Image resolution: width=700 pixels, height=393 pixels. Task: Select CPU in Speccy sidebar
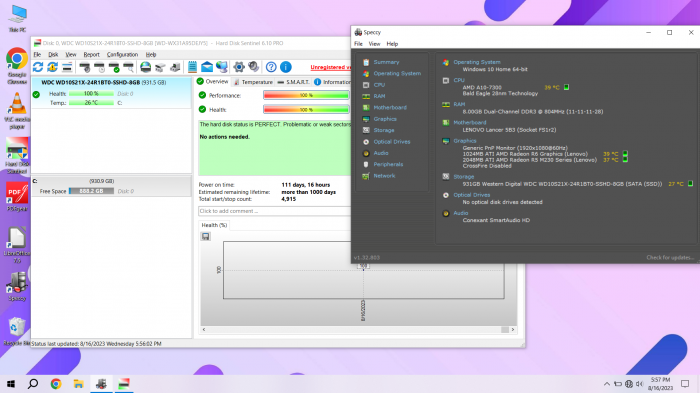pyautogui.click(x=379, y=85)
